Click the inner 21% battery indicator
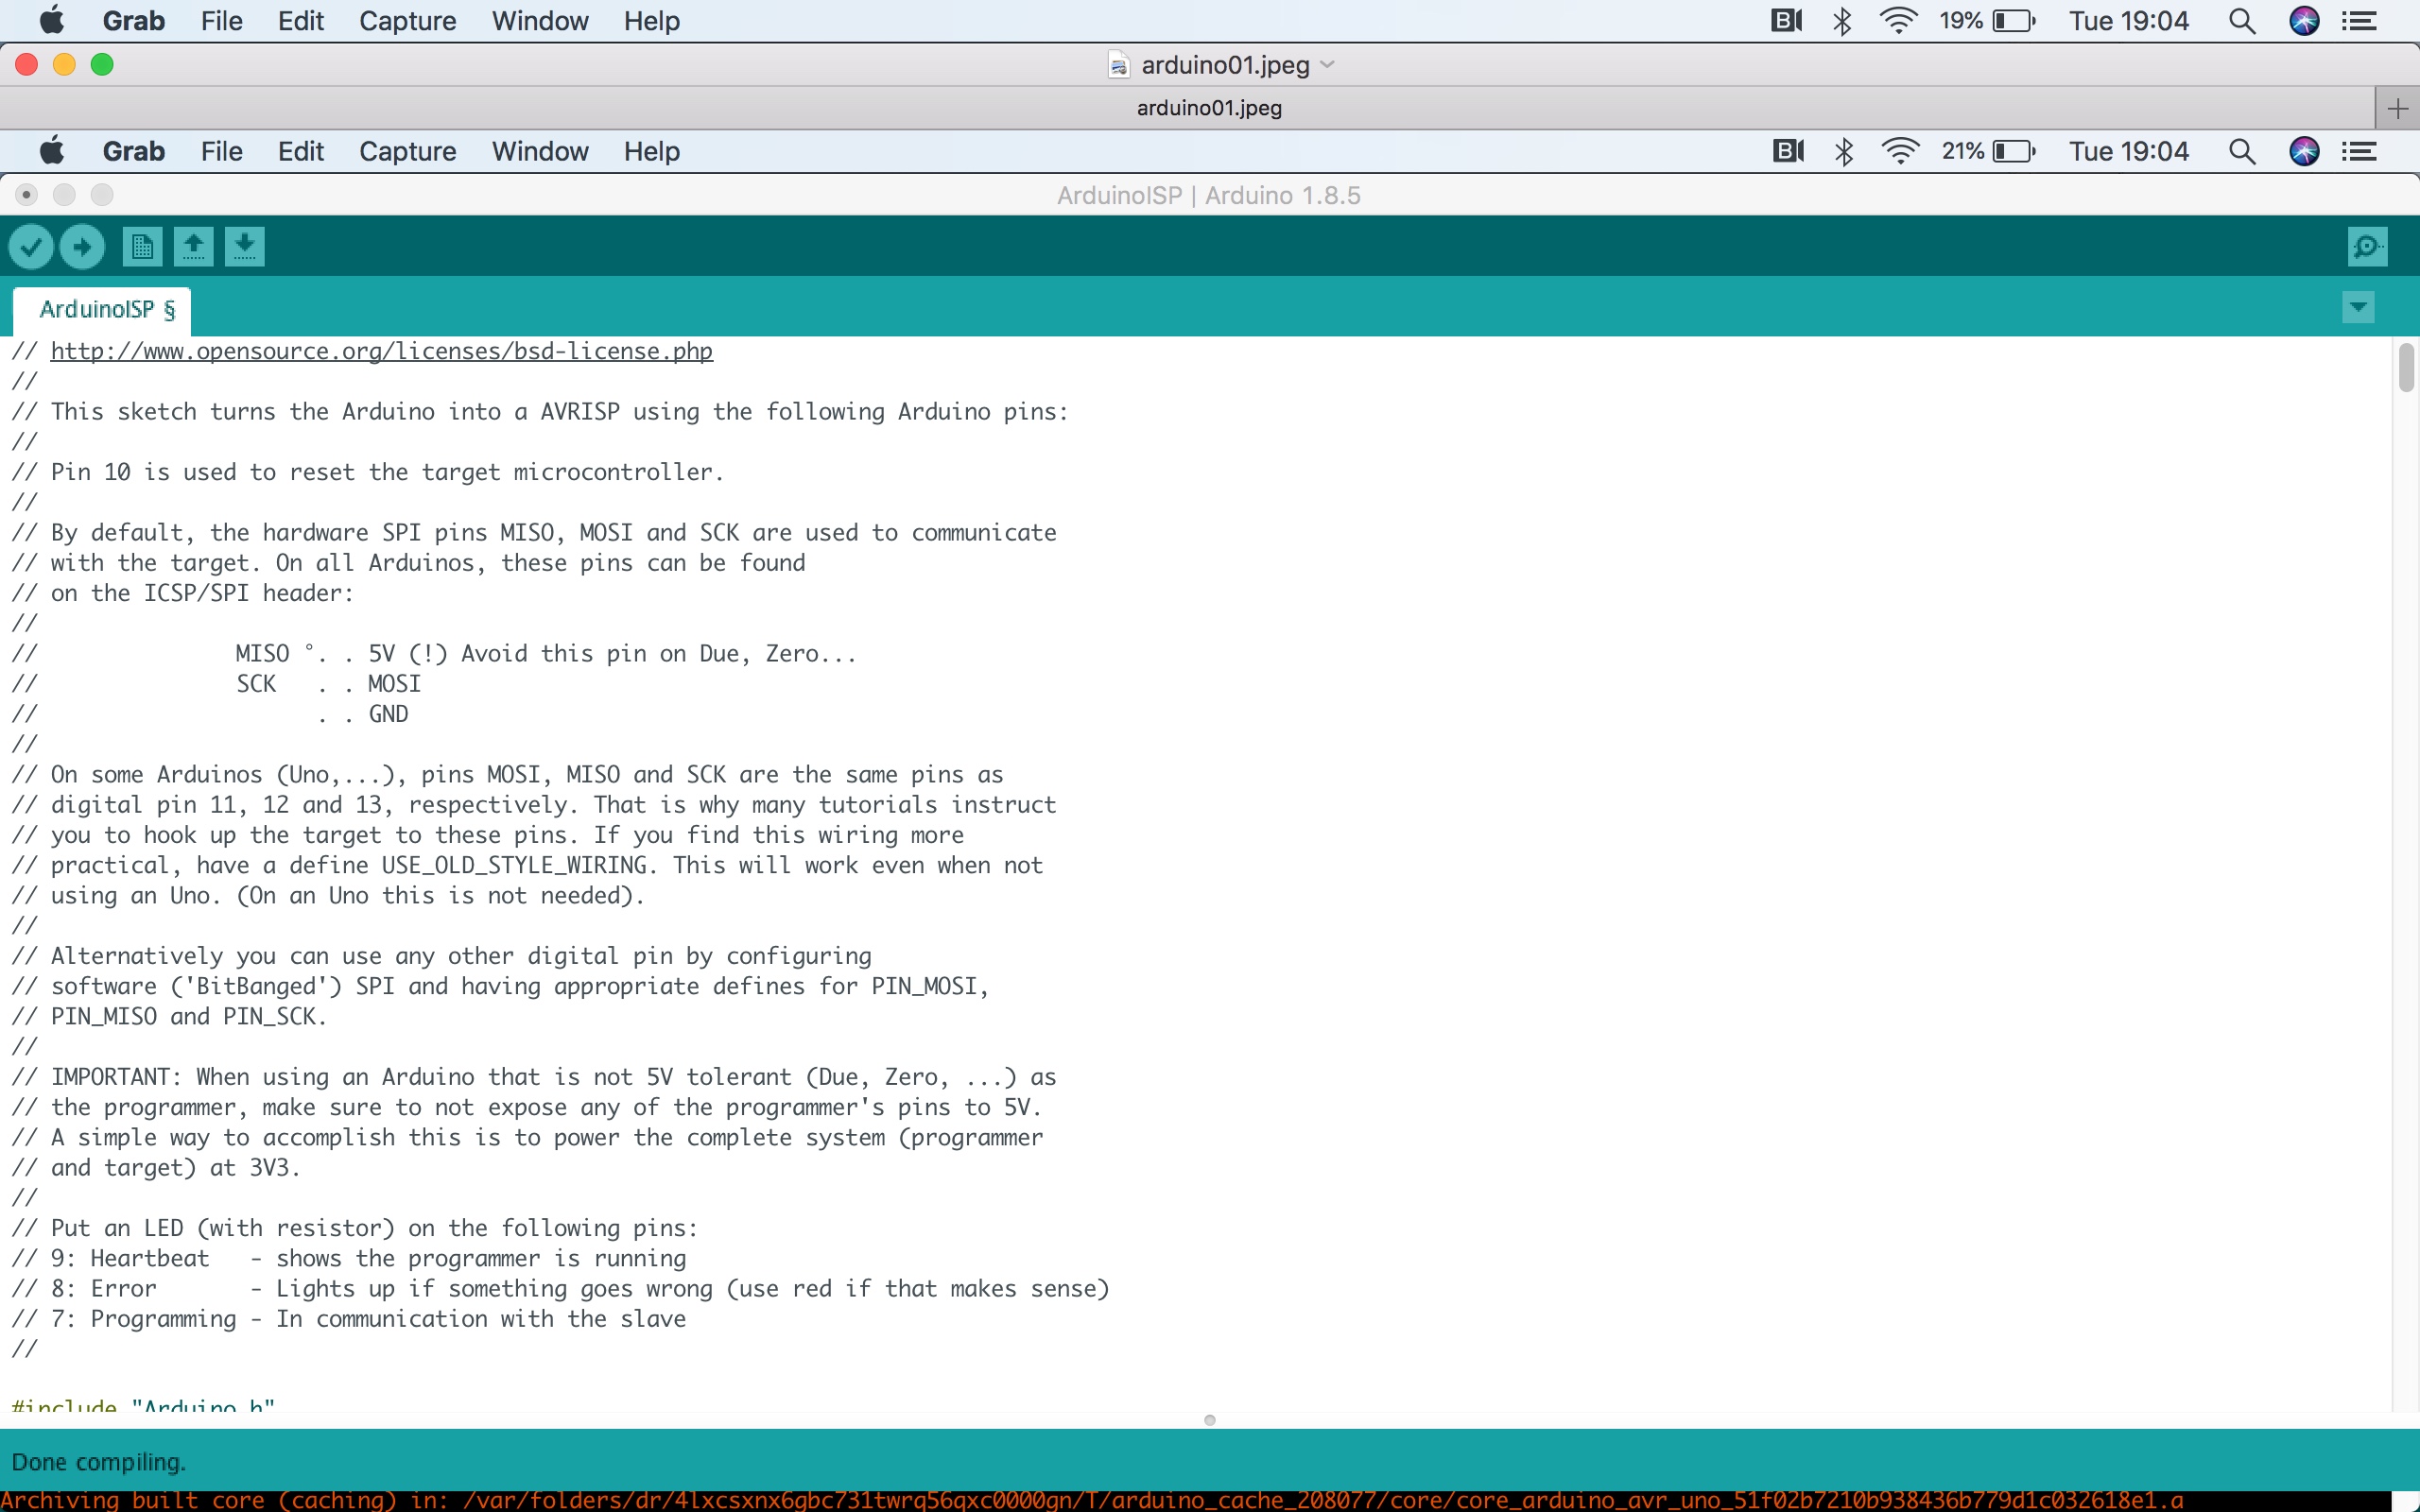The image size is (2420, 1512). [1989, 151]
